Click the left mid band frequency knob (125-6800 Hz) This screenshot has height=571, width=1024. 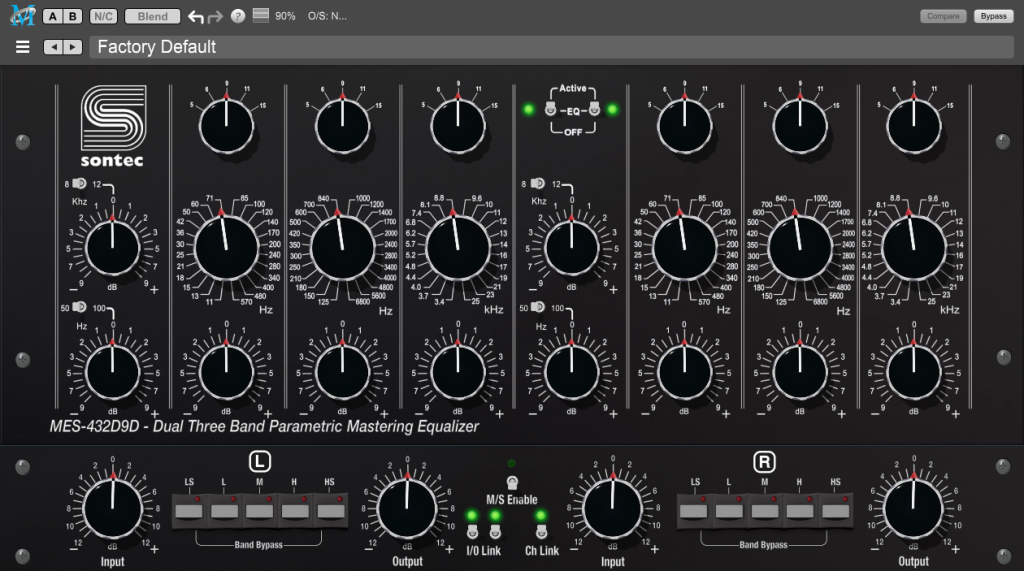coord(342,249)
